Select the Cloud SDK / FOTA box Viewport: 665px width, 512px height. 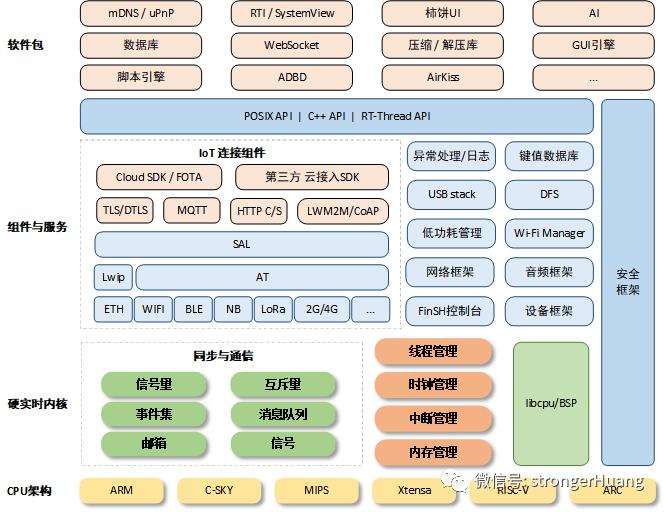click(x=159, y=177)
